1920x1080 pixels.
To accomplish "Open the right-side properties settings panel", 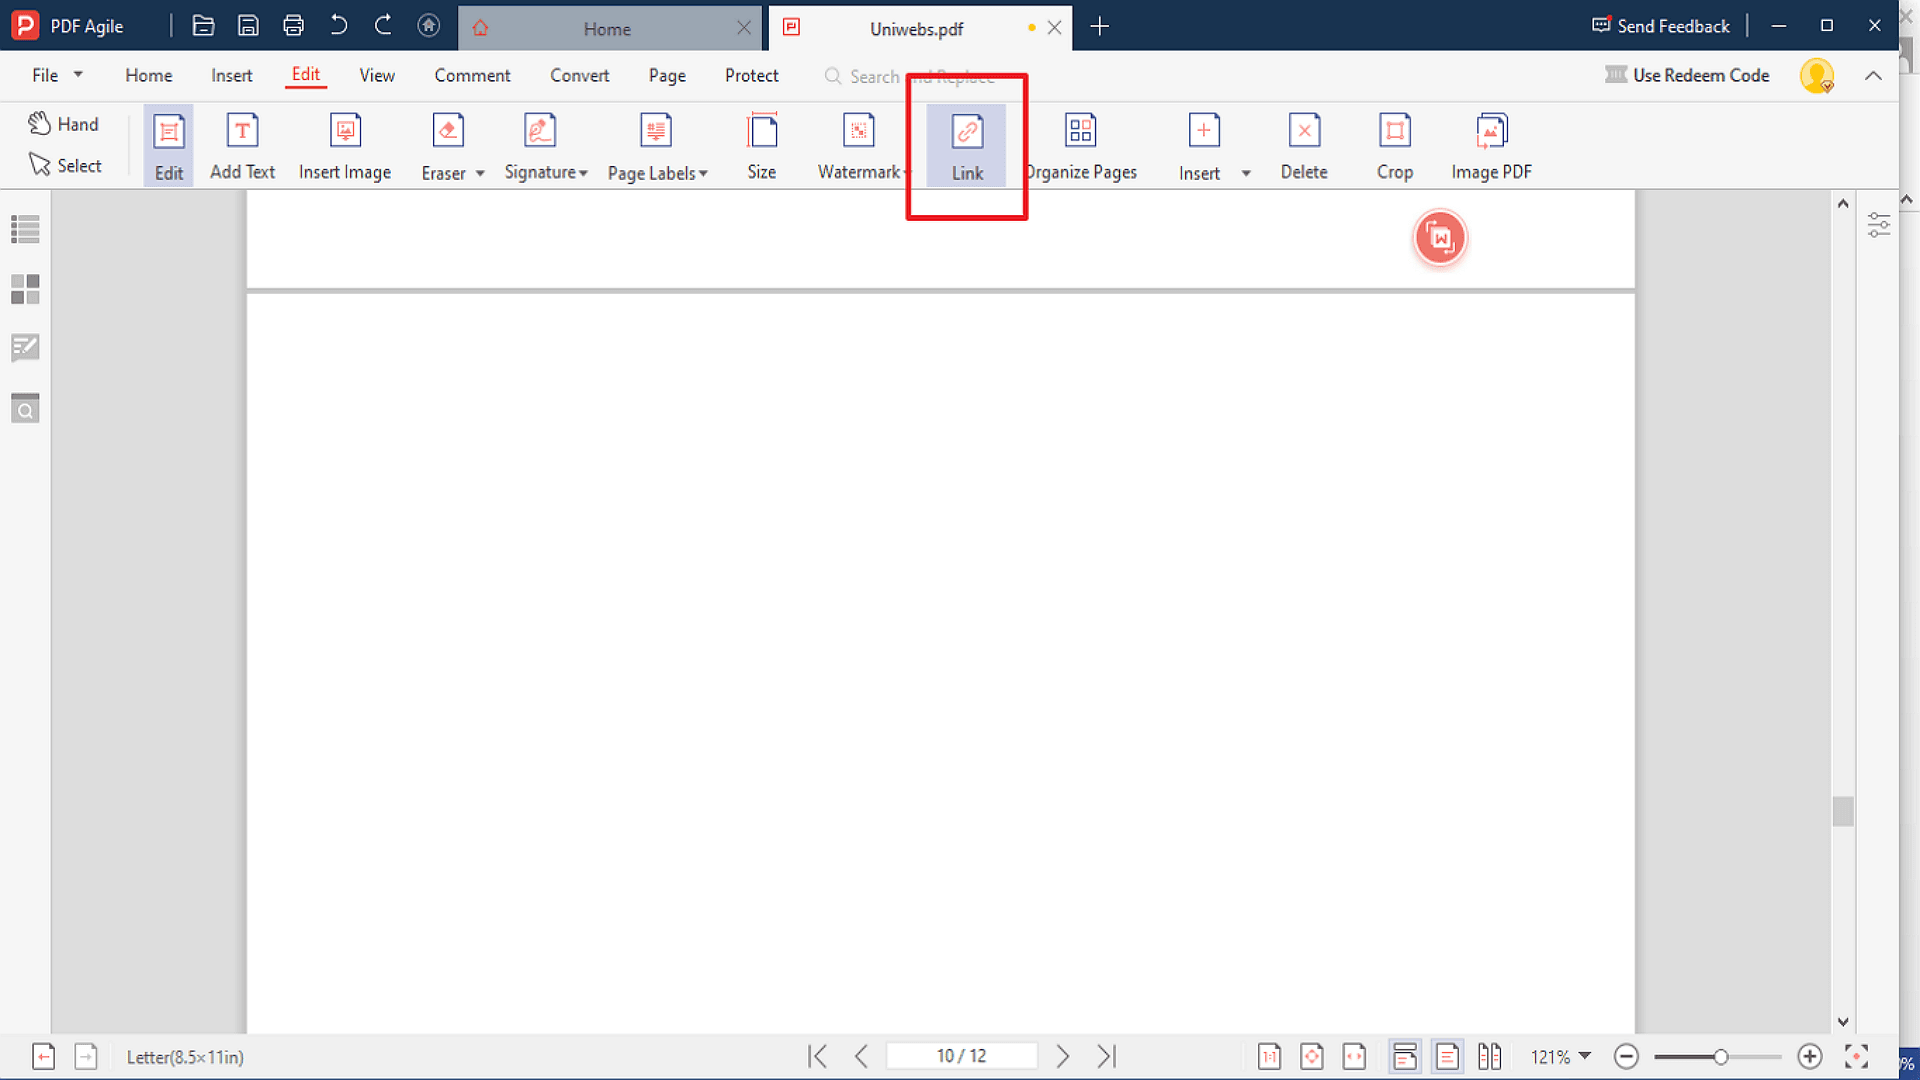I will point(1879,225).
